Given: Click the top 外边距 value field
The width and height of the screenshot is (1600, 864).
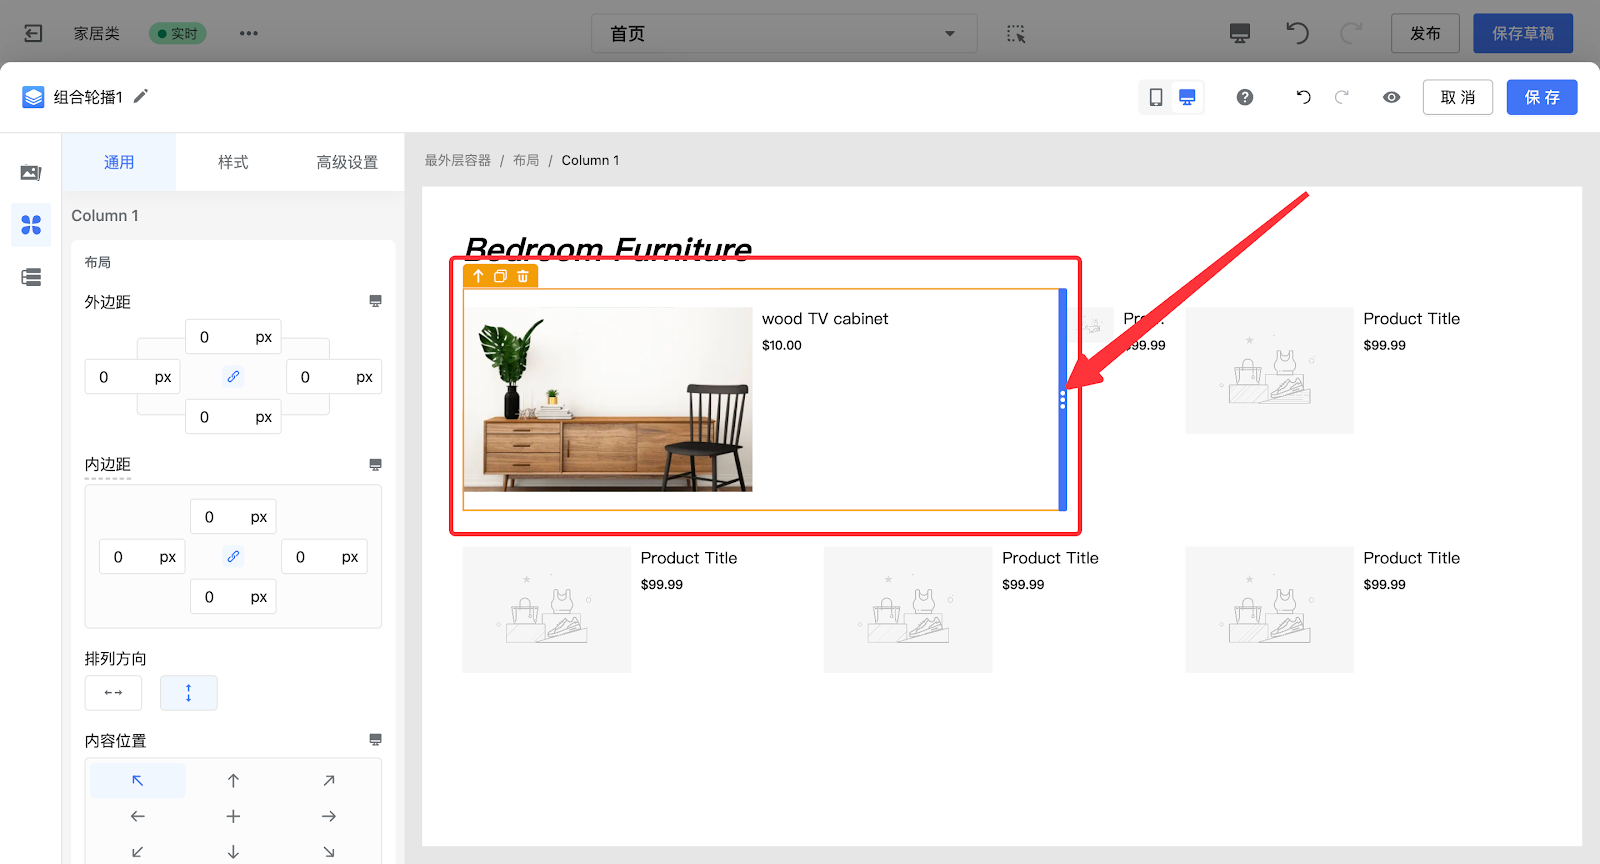Looking at the screenshot, I should click(x=217, y=337).
